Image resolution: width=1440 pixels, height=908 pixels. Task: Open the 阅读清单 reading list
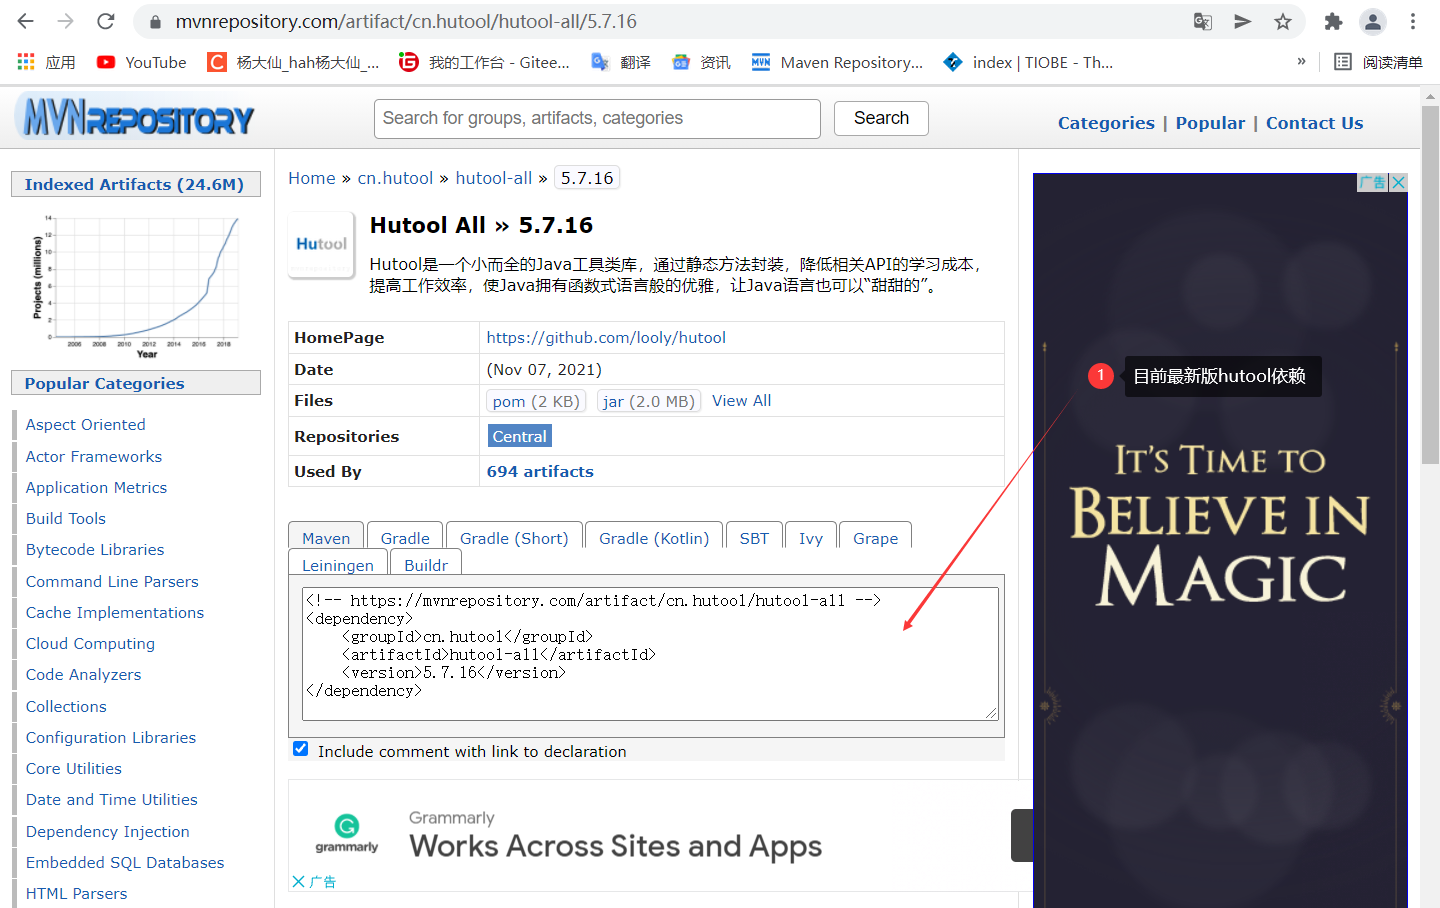(1378, 62)
